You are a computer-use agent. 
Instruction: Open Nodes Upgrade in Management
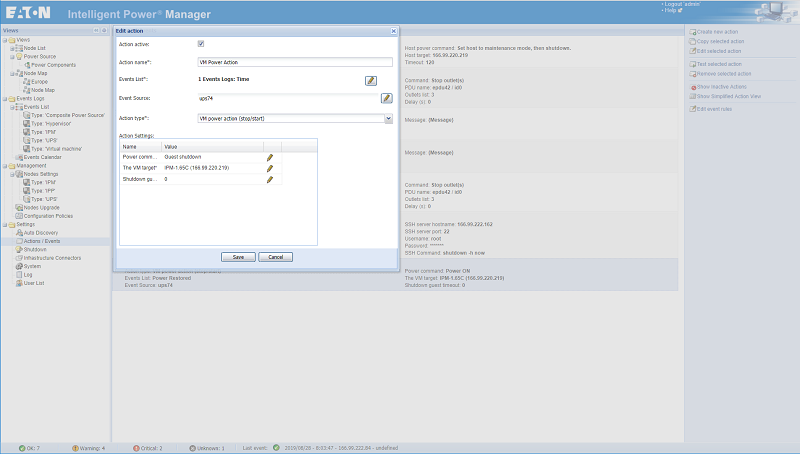click(41, 208)
